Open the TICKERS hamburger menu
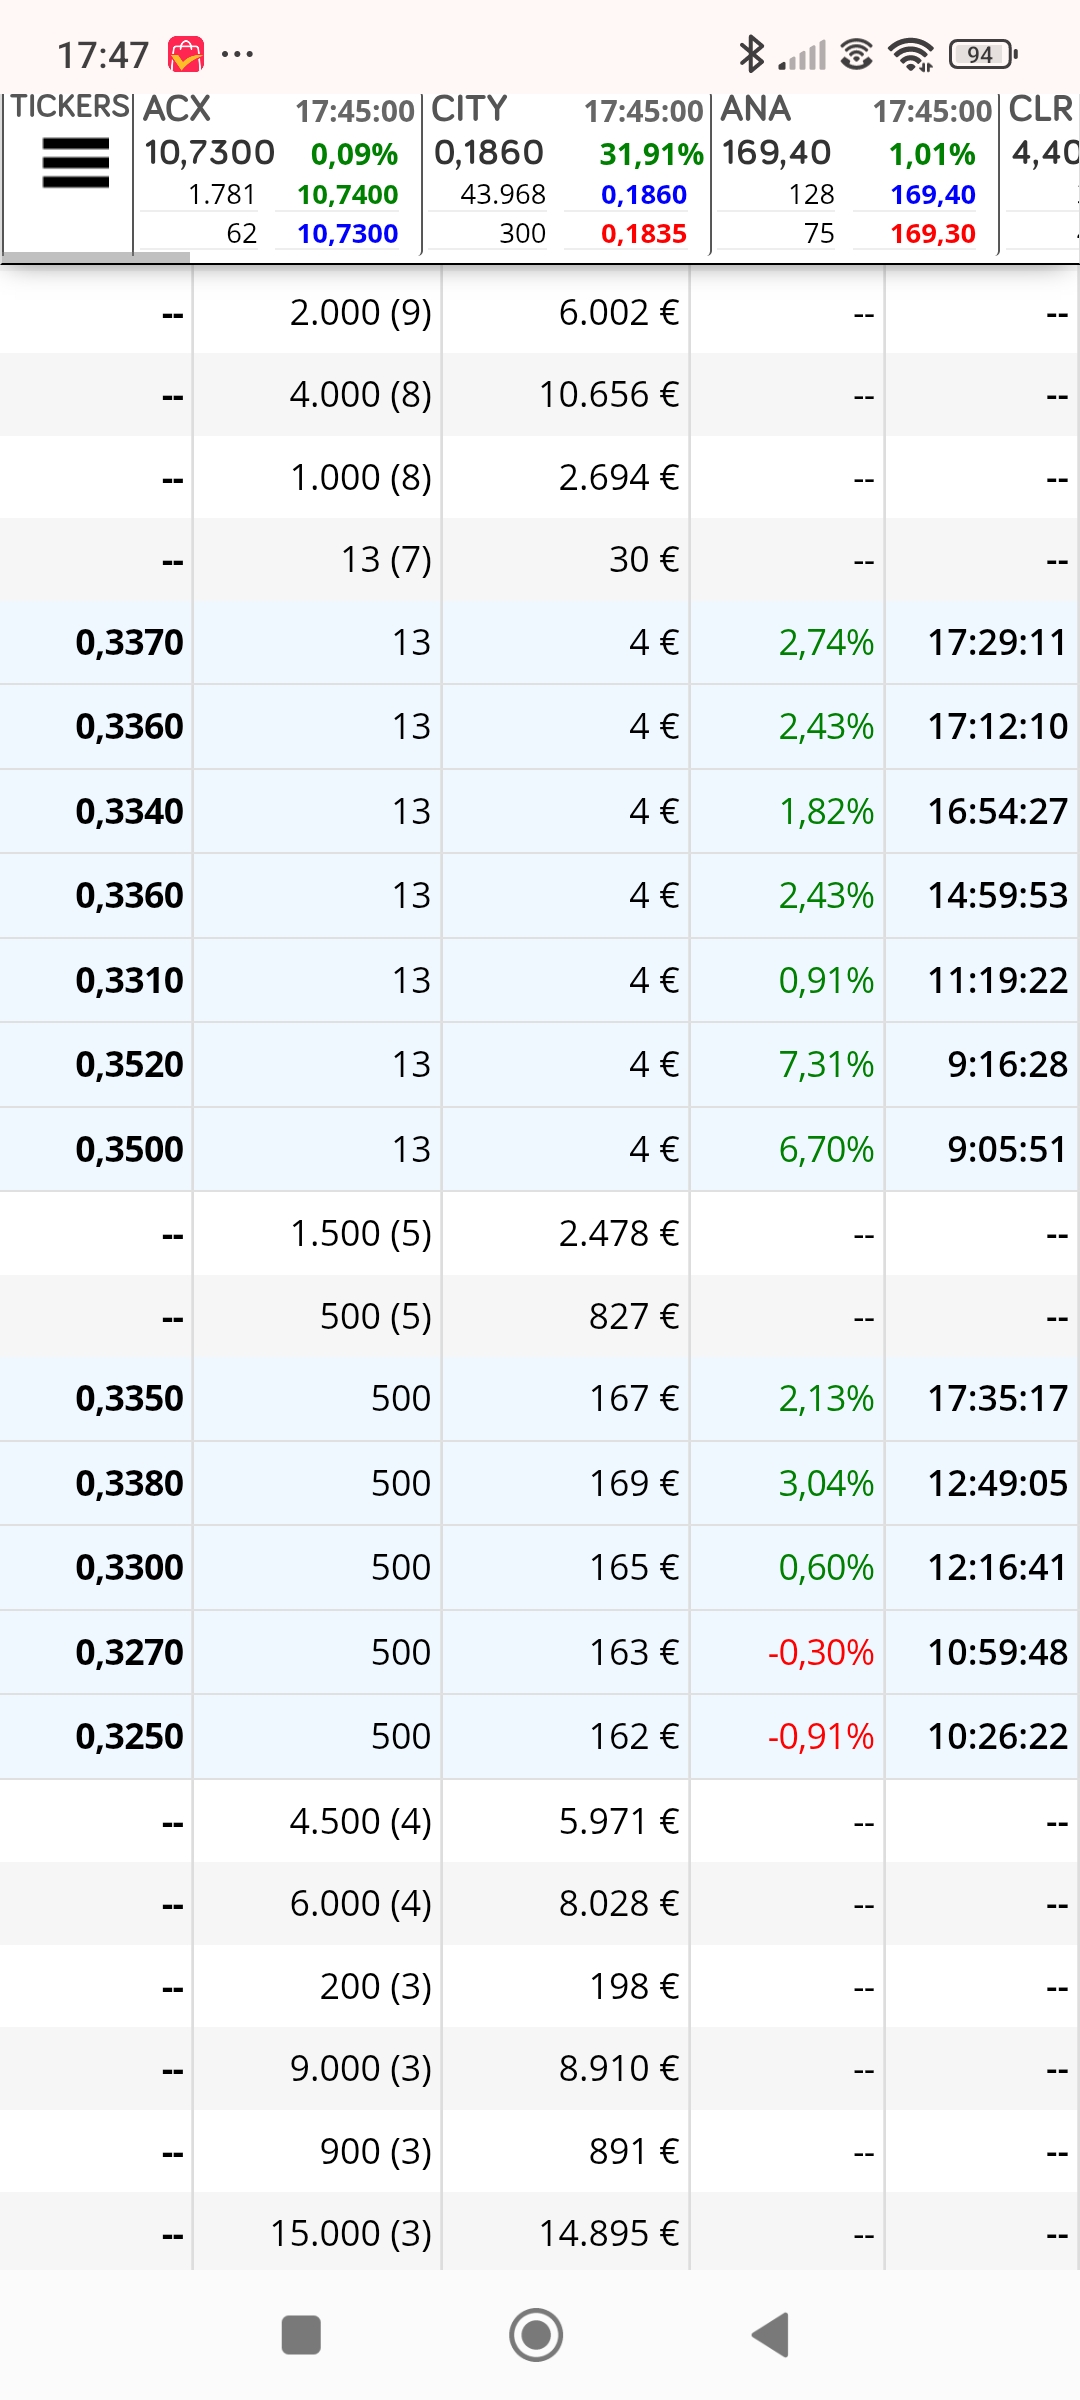 [76, 163]
